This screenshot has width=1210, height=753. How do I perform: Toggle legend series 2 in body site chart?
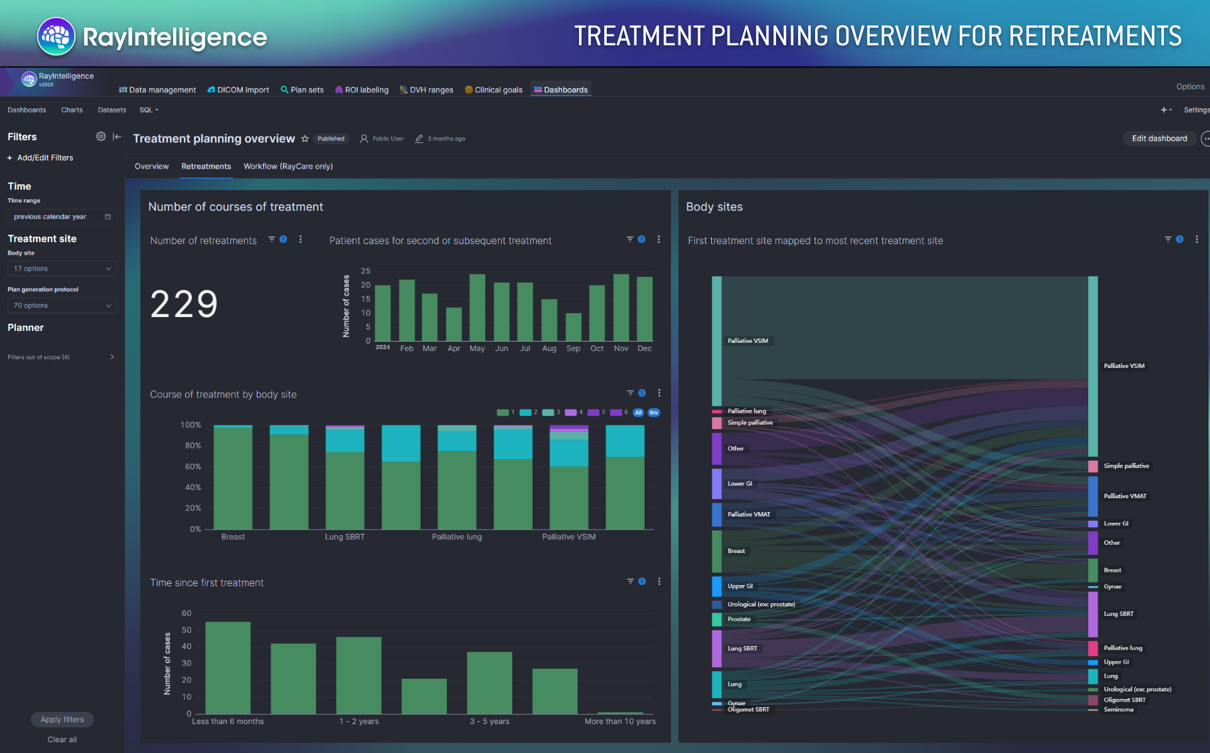click(x=529, y=412)
